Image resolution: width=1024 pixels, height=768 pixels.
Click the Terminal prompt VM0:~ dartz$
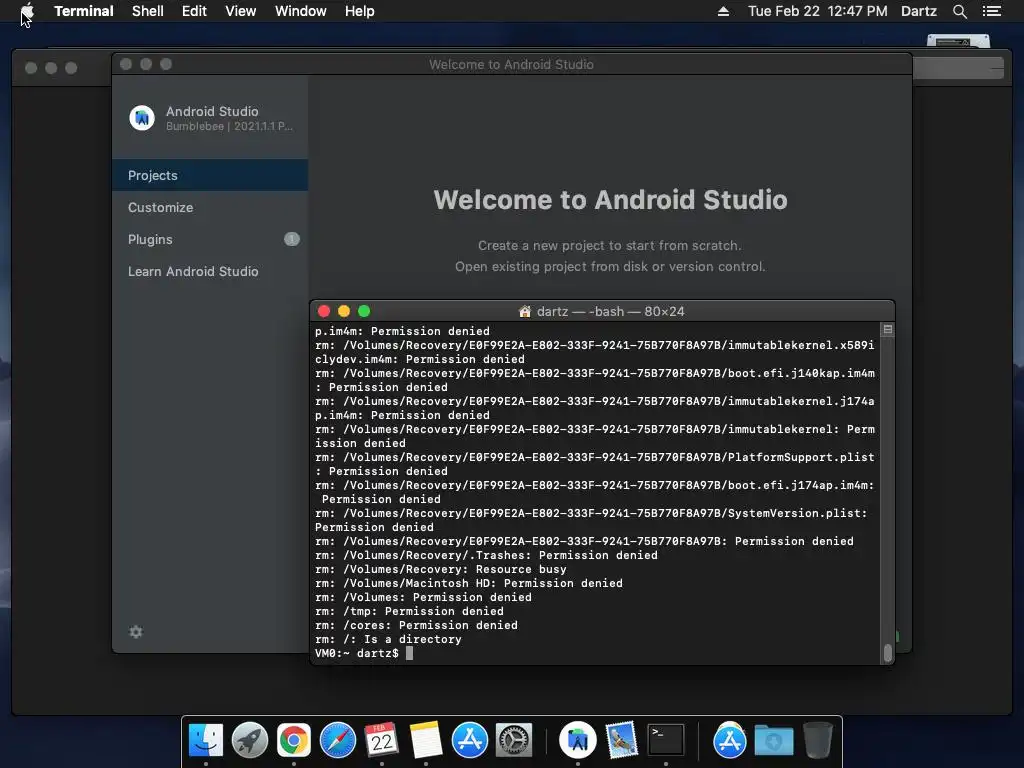click(x=357, y=653)
